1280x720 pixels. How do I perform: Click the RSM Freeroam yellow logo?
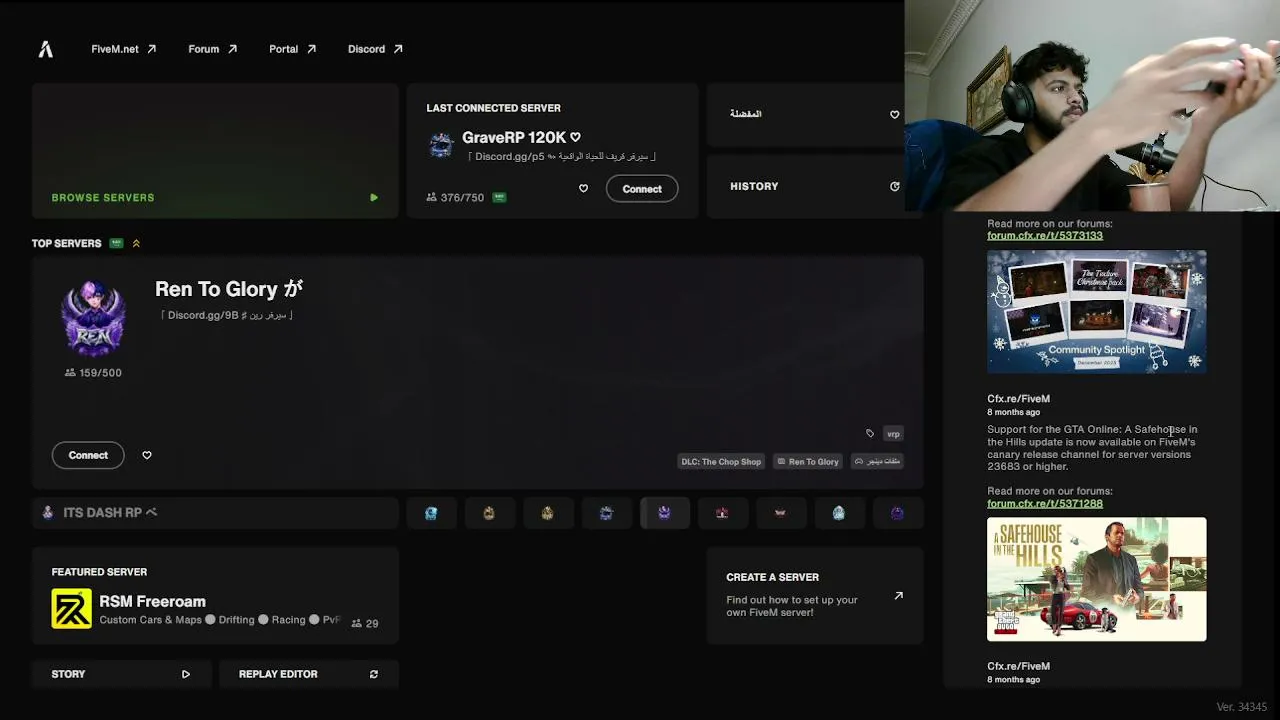71,609
